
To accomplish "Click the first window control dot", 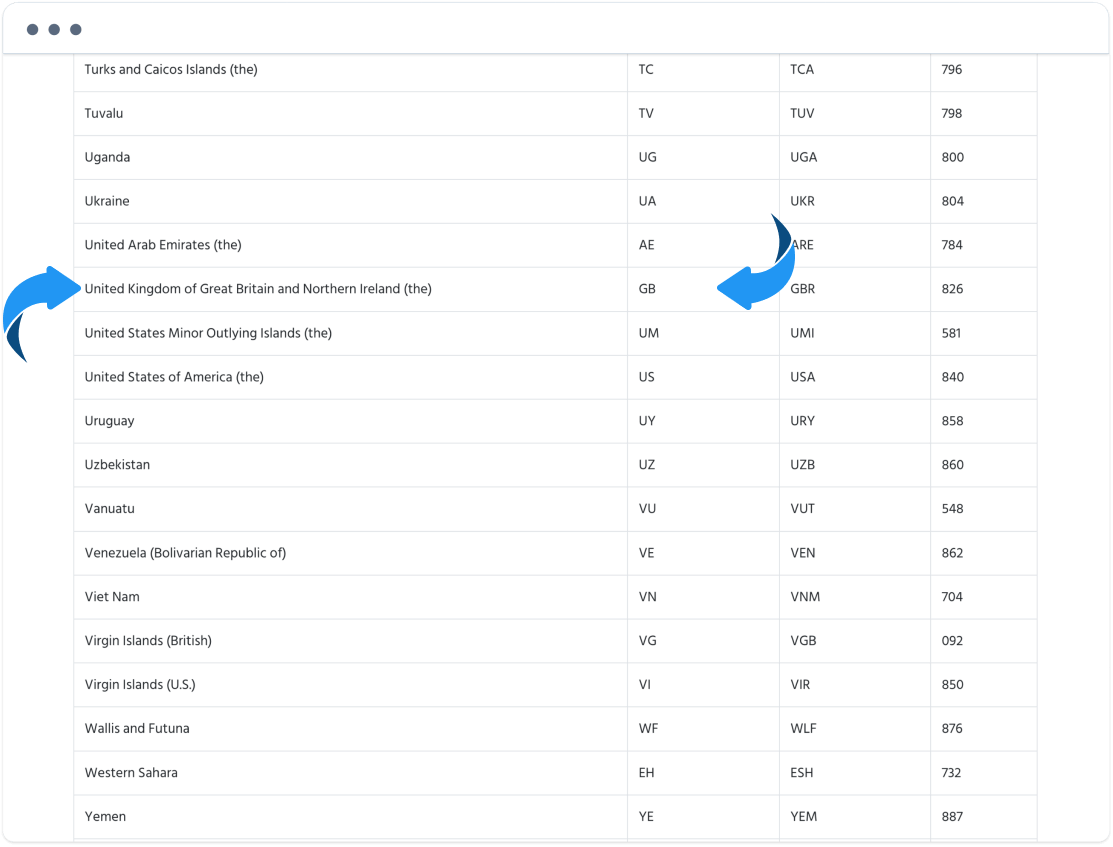I will [33, 29].
